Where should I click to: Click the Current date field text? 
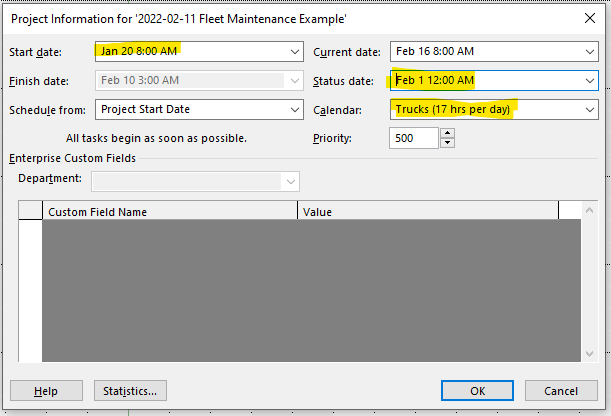(435, 51)
